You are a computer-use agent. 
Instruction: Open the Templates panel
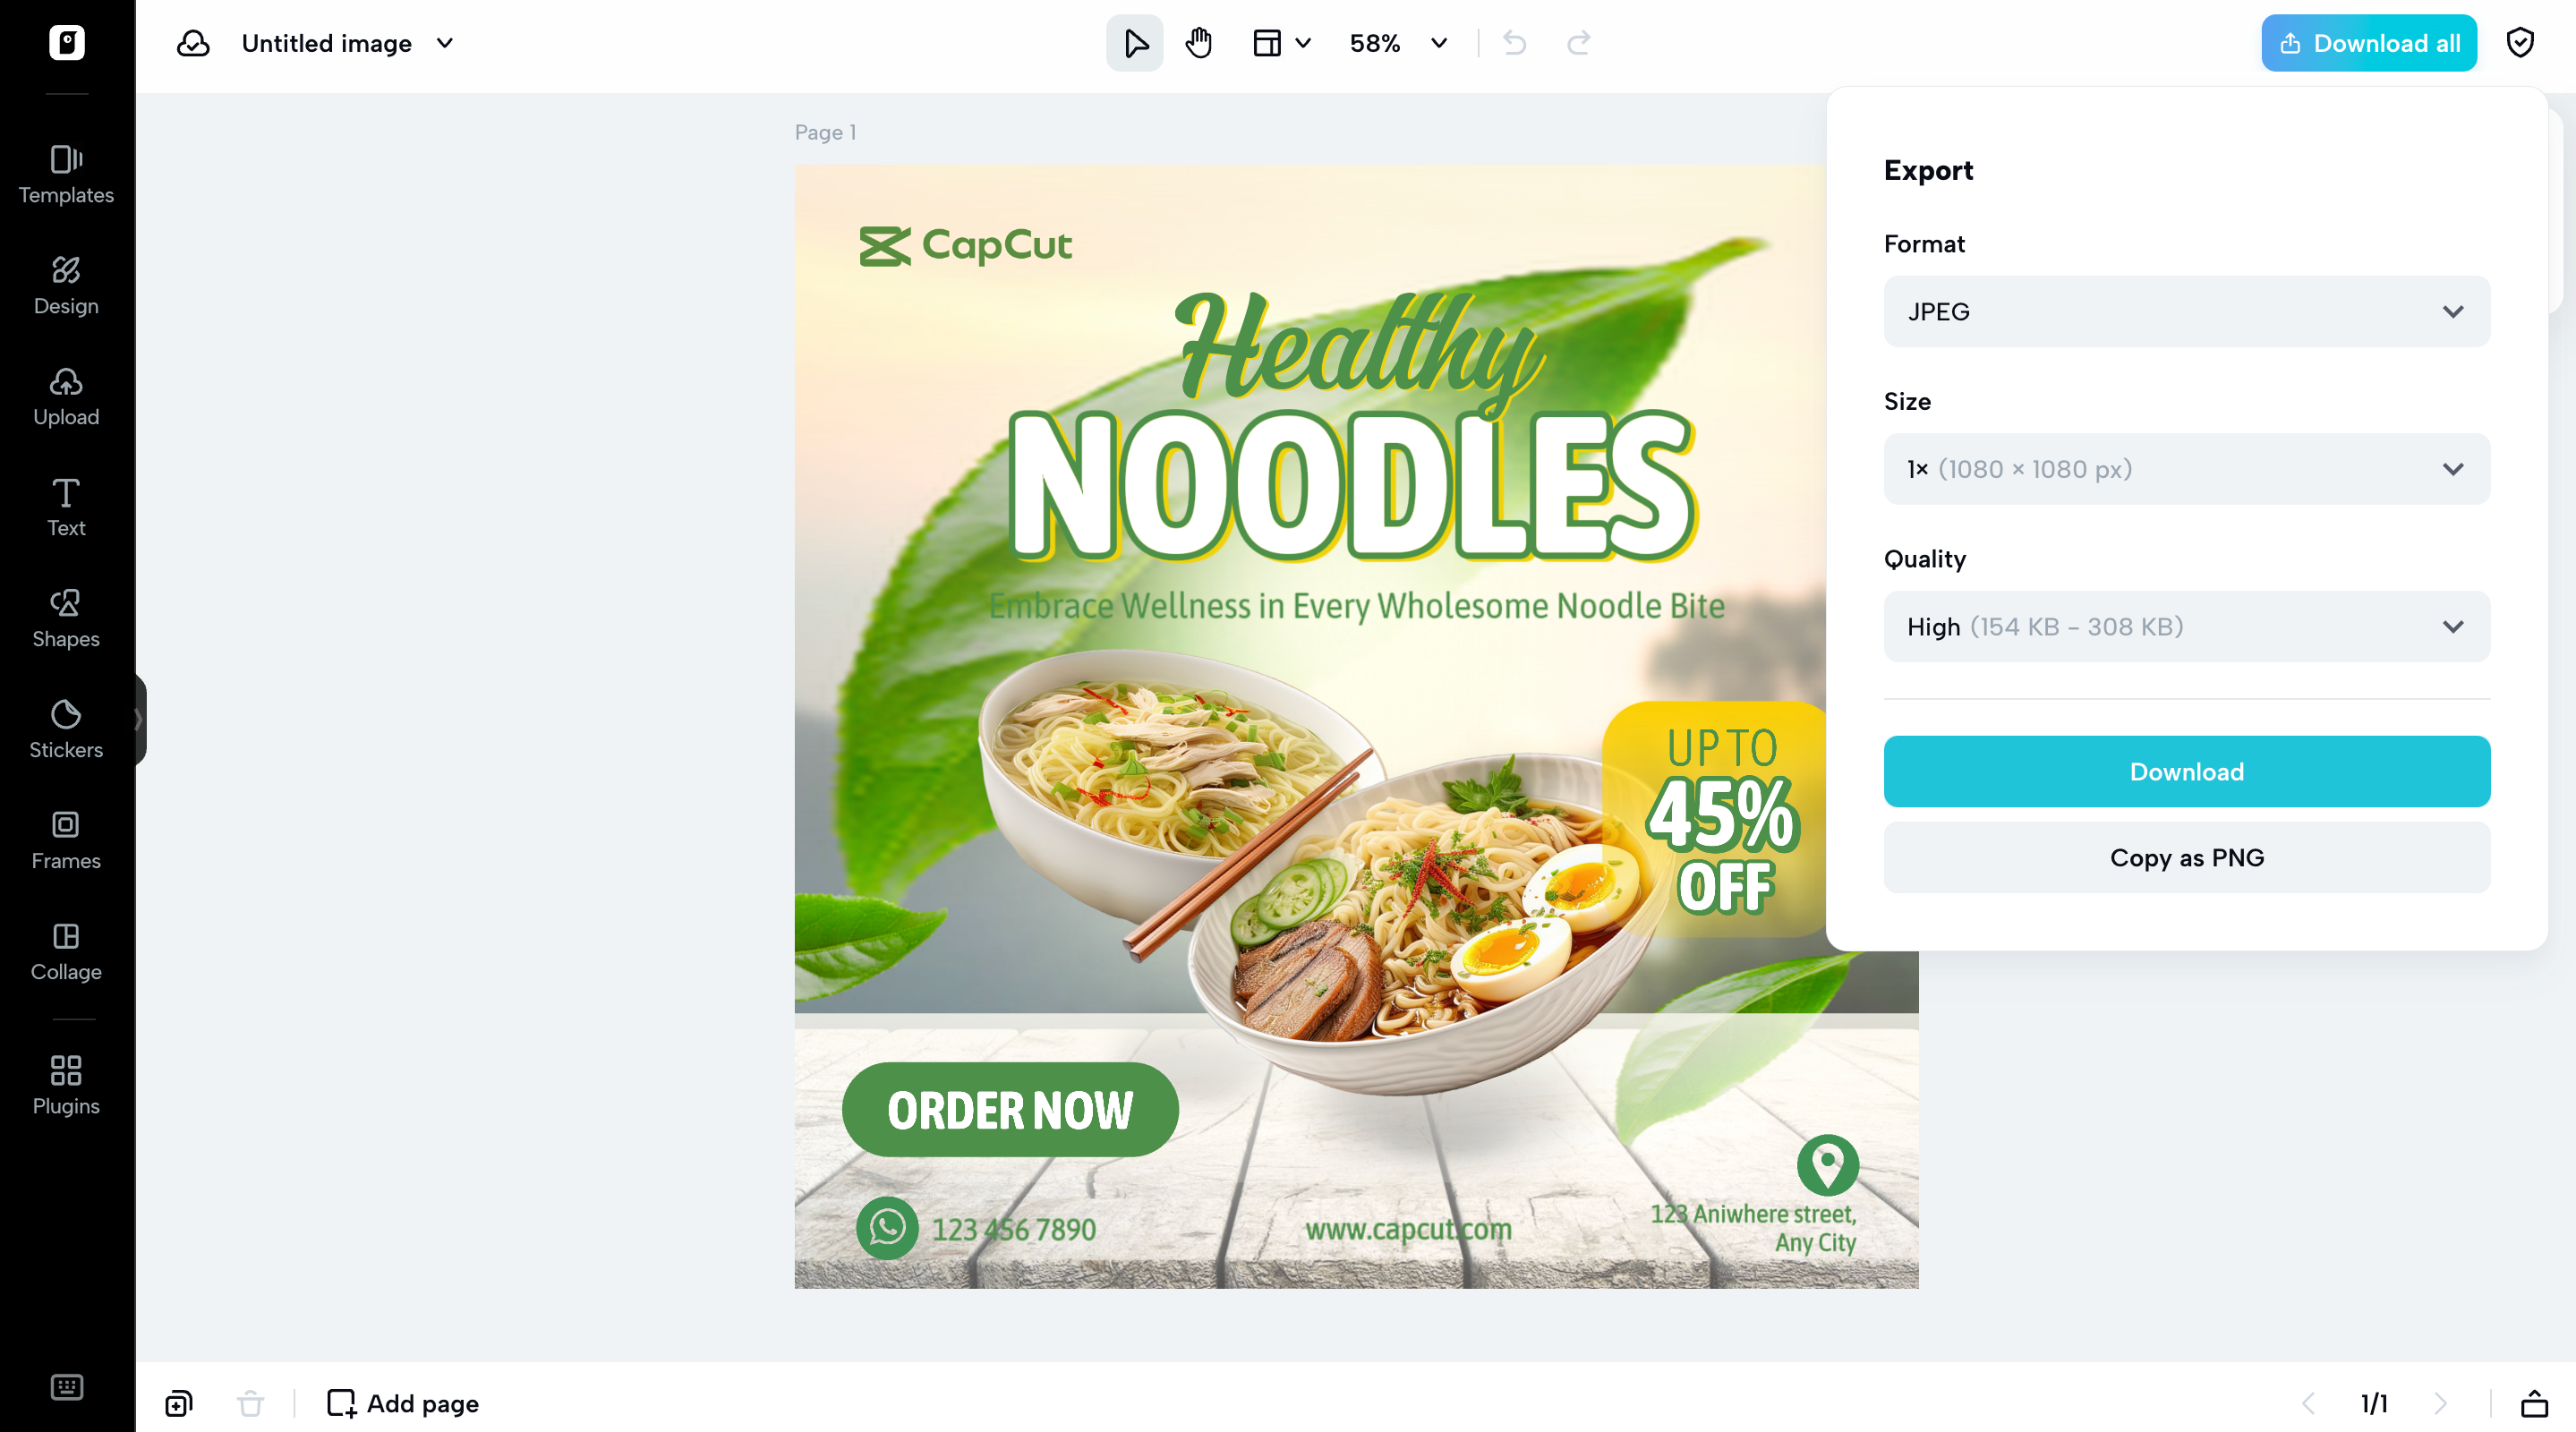click(66, 175)
